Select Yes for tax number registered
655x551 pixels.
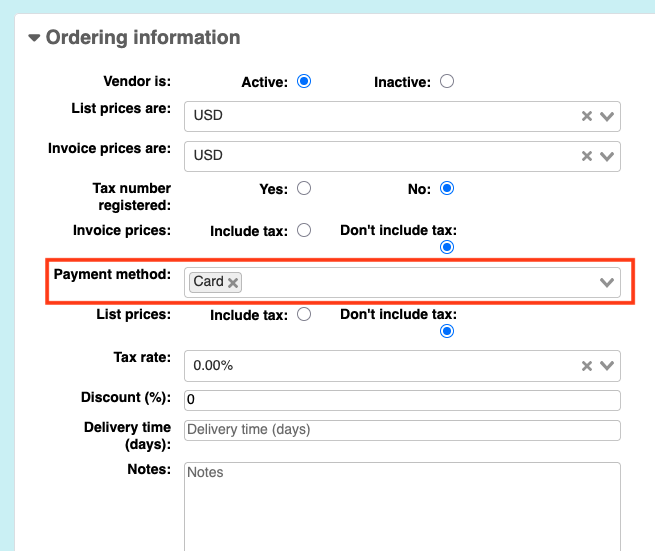coord(304,188)
